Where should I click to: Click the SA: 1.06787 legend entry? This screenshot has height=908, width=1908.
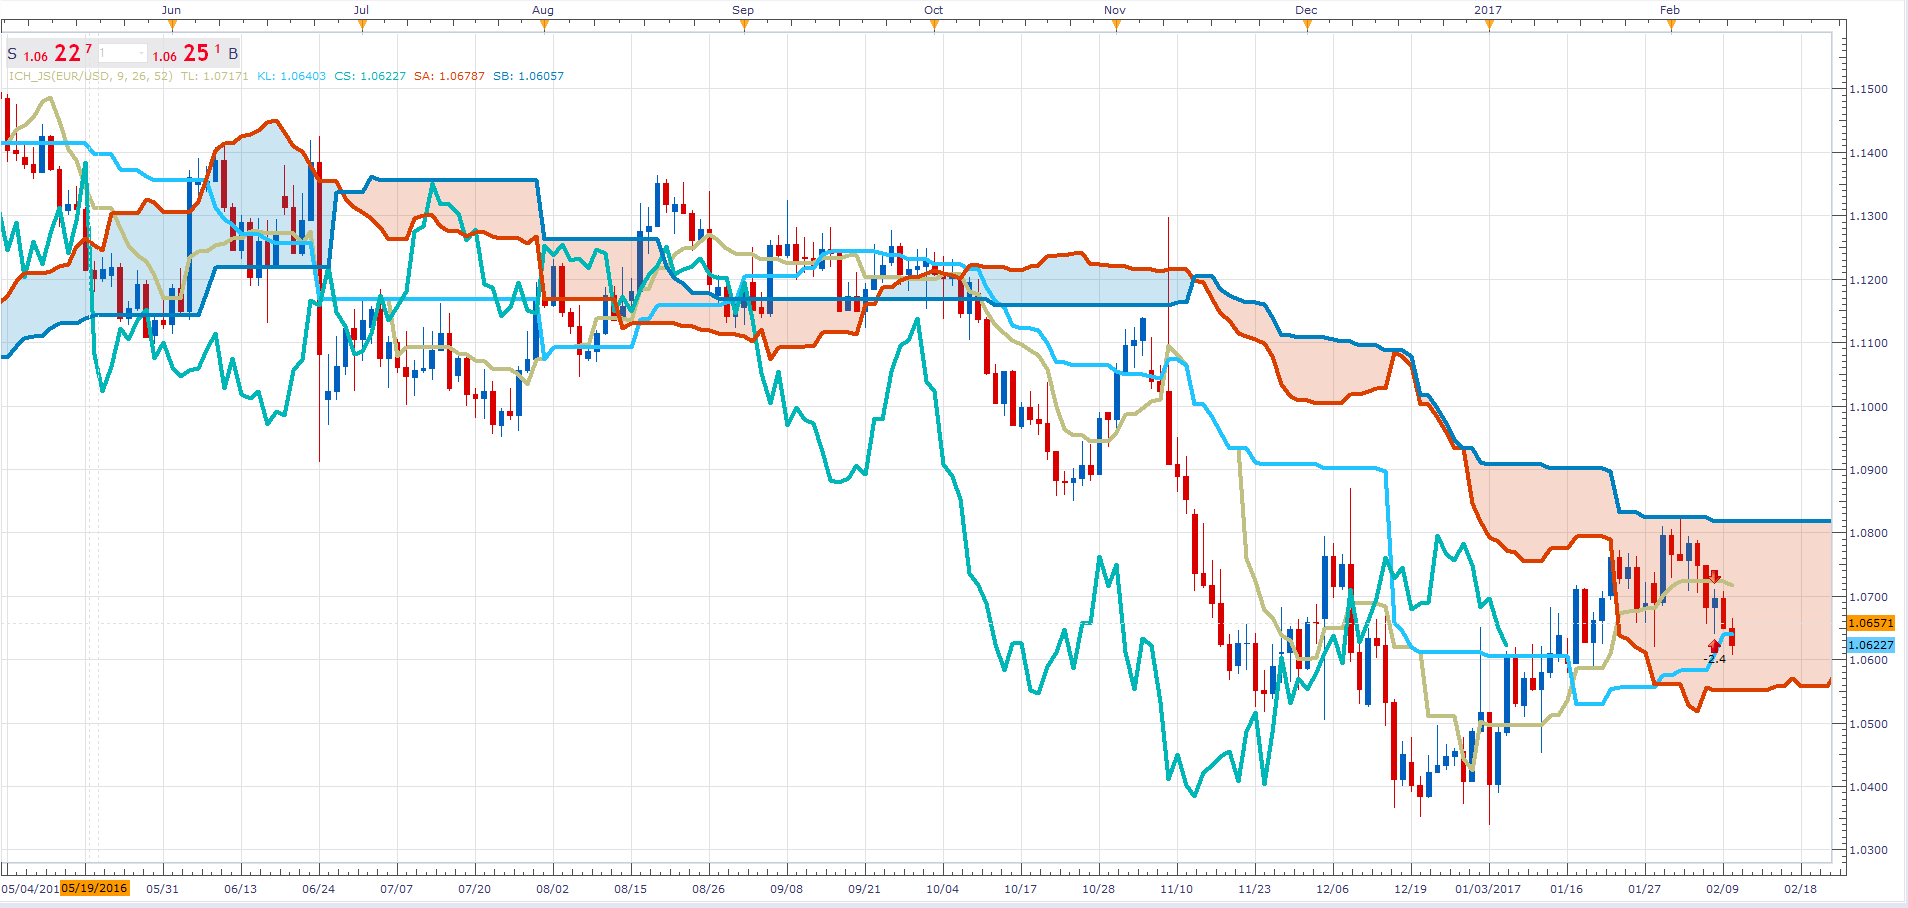(x=449, y=76)
